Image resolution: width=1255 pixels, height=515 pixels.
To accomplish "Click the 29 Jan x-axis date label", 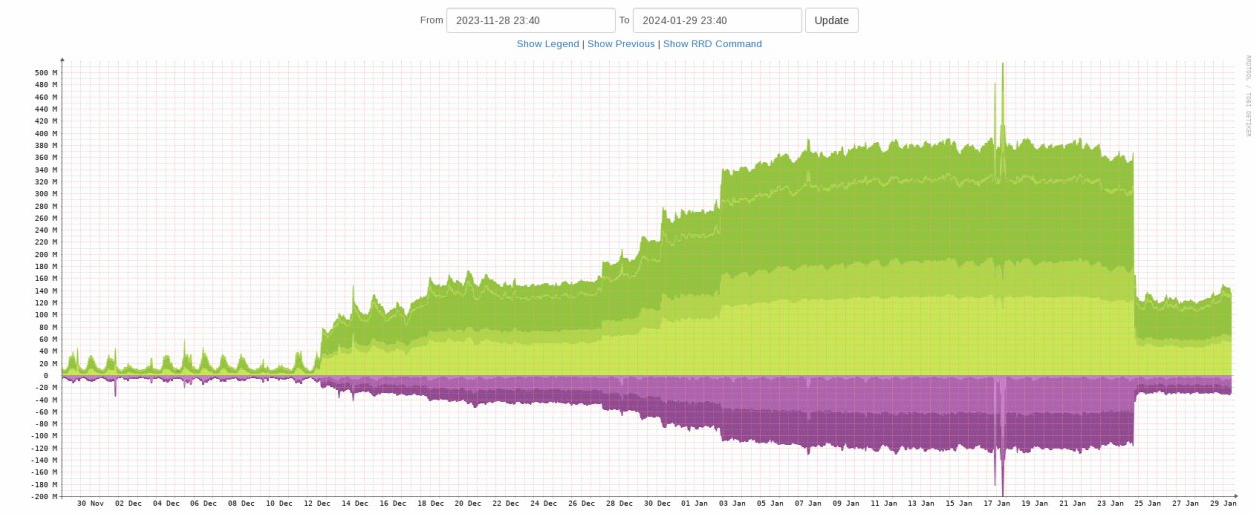I will pyautogui.click(x=1223, y=504).
